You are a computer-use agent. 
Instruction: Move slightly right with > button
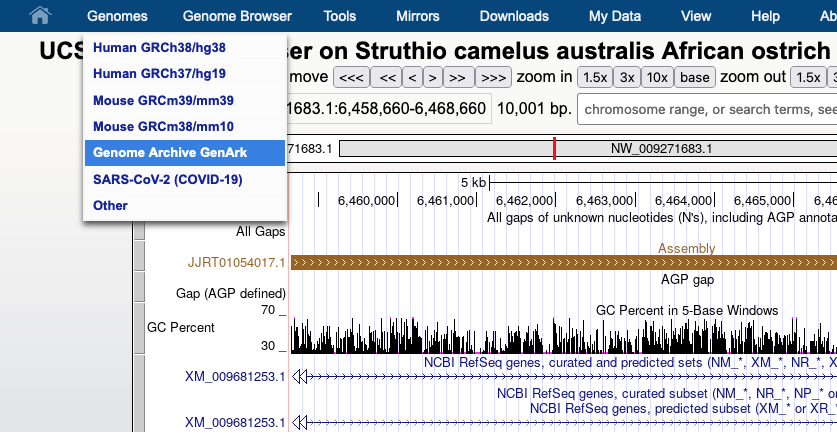432,77
